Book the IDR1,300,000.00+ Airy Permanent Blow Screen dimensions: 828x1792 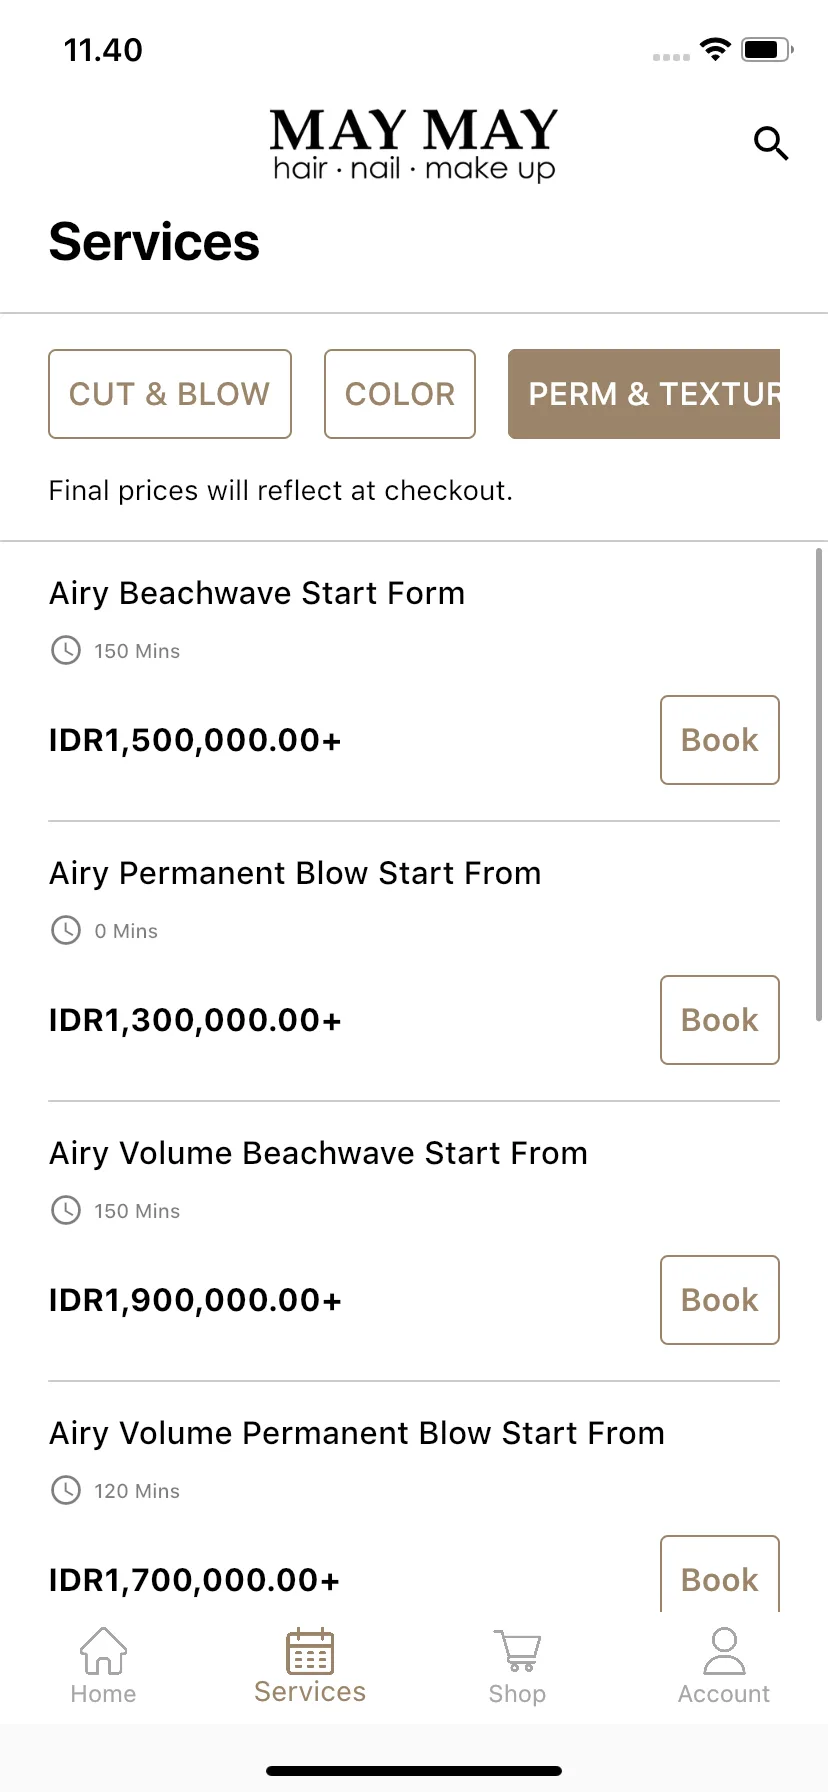click(720, 1020)
